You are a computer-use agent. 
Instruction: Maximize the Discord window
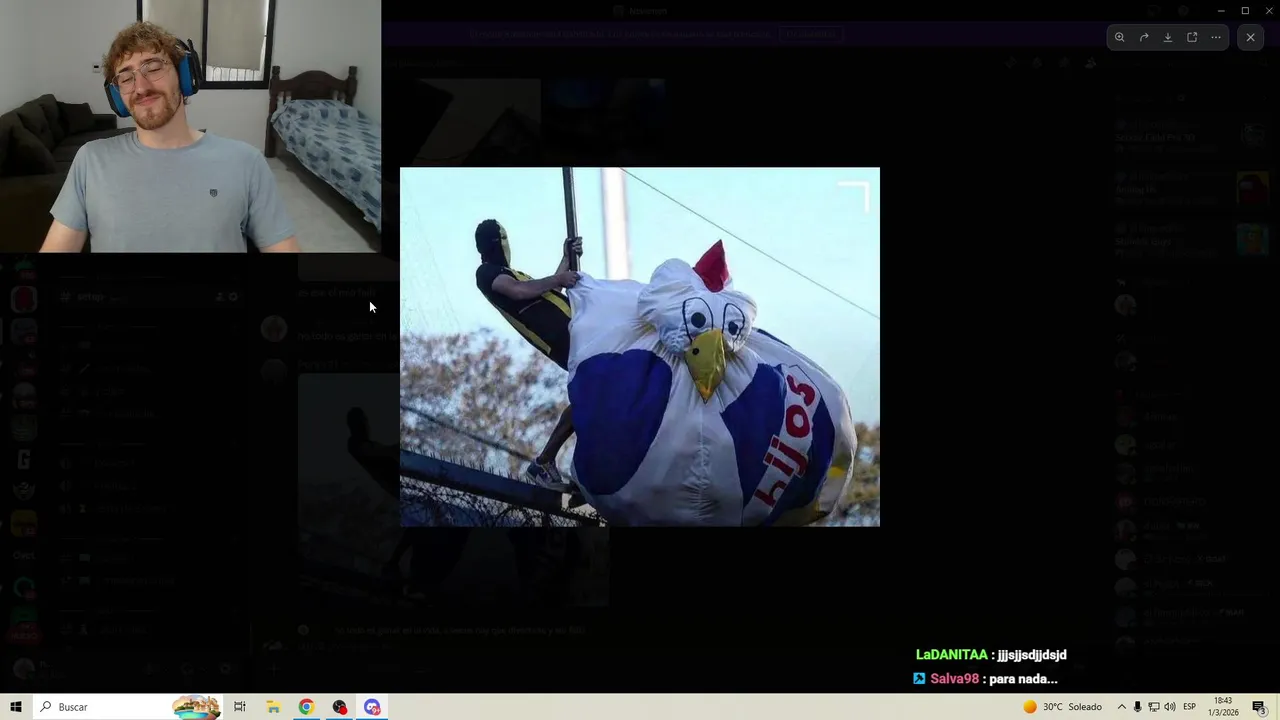[x=1245, y=11]
